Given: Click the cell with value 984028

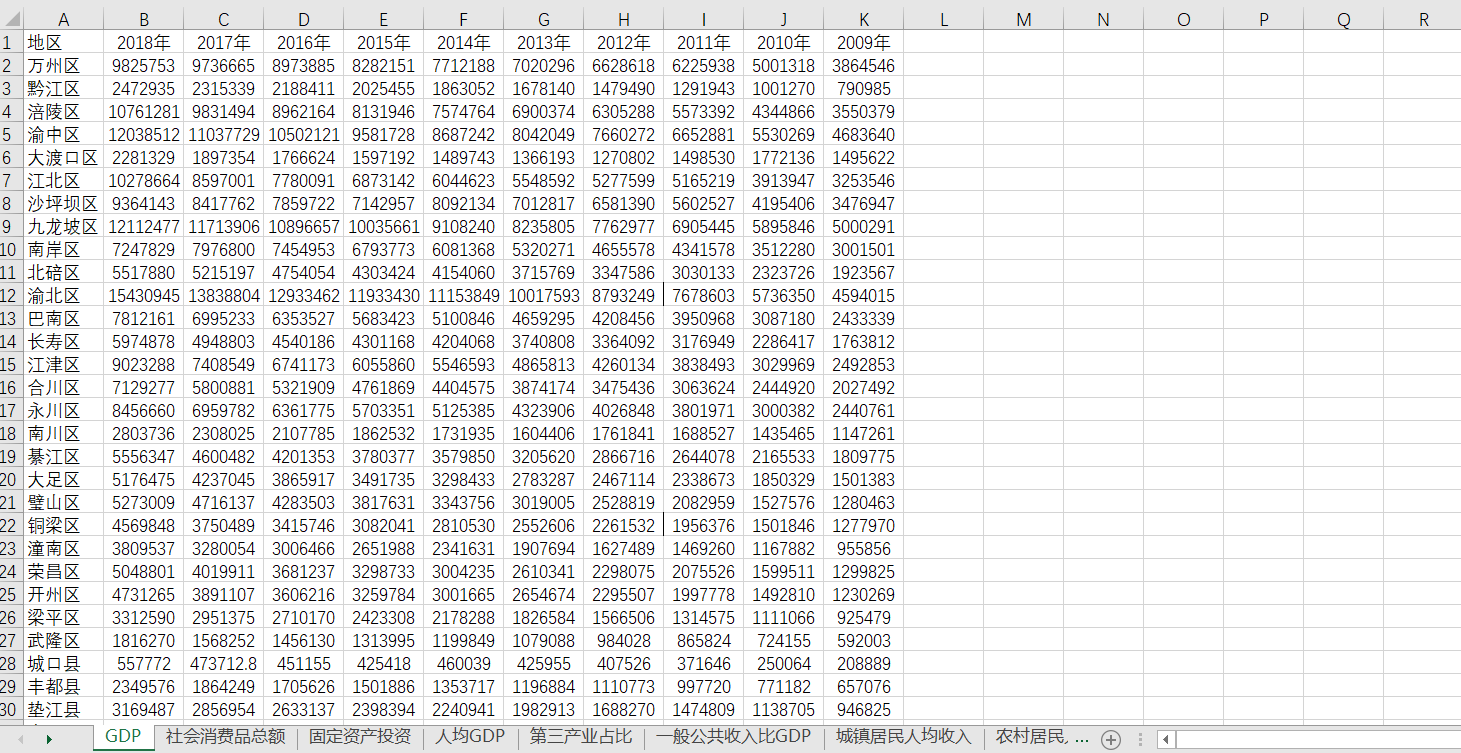Looking at the screenshot, I should click(624, 641).
